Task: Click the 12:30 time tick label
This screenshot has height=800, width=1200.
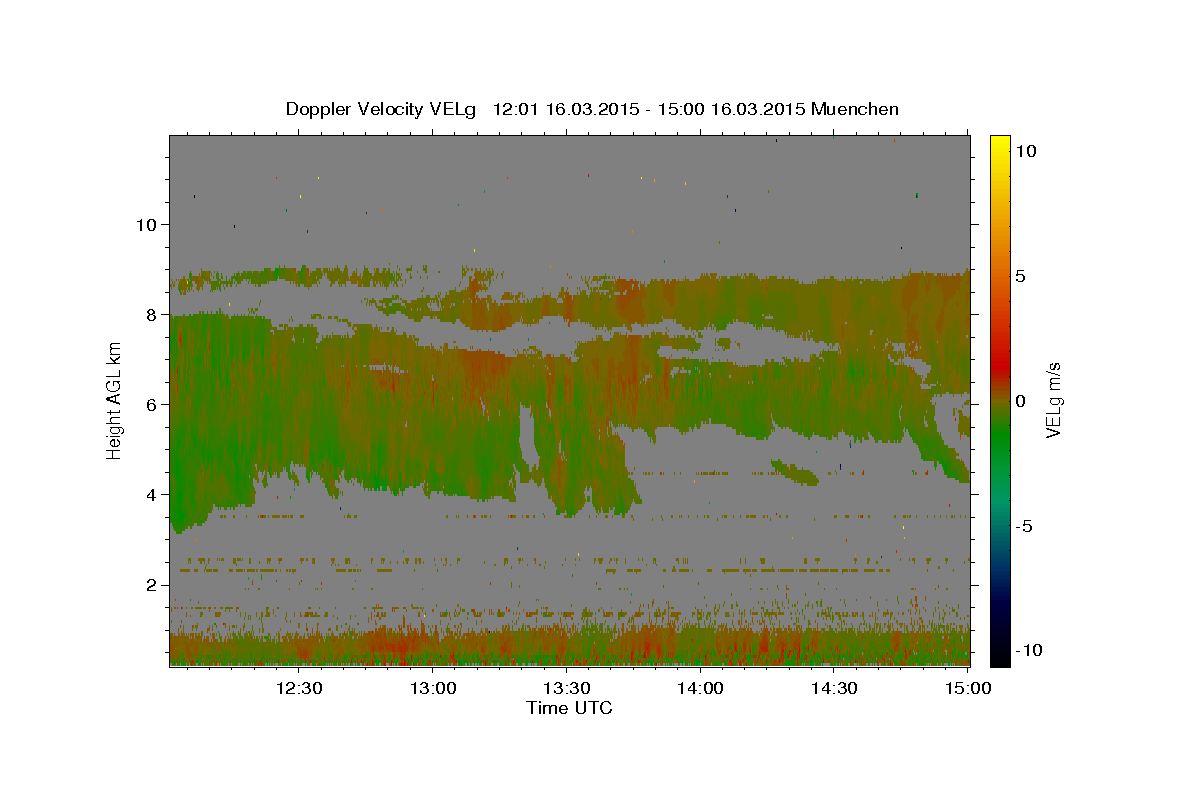Action: coord(299,688)
